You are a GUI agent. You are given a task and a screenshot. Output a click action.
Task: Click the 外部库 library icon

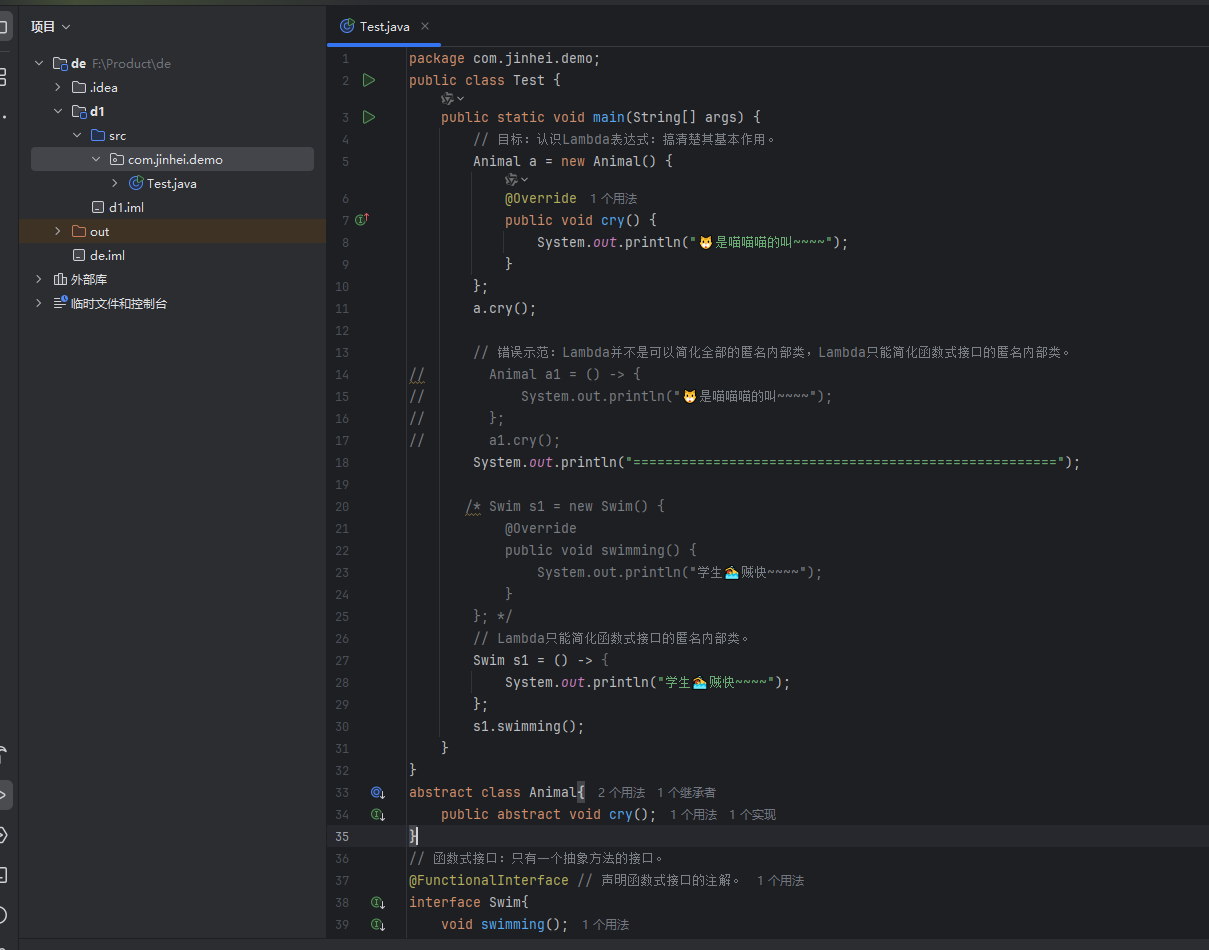tap(60, 279)
